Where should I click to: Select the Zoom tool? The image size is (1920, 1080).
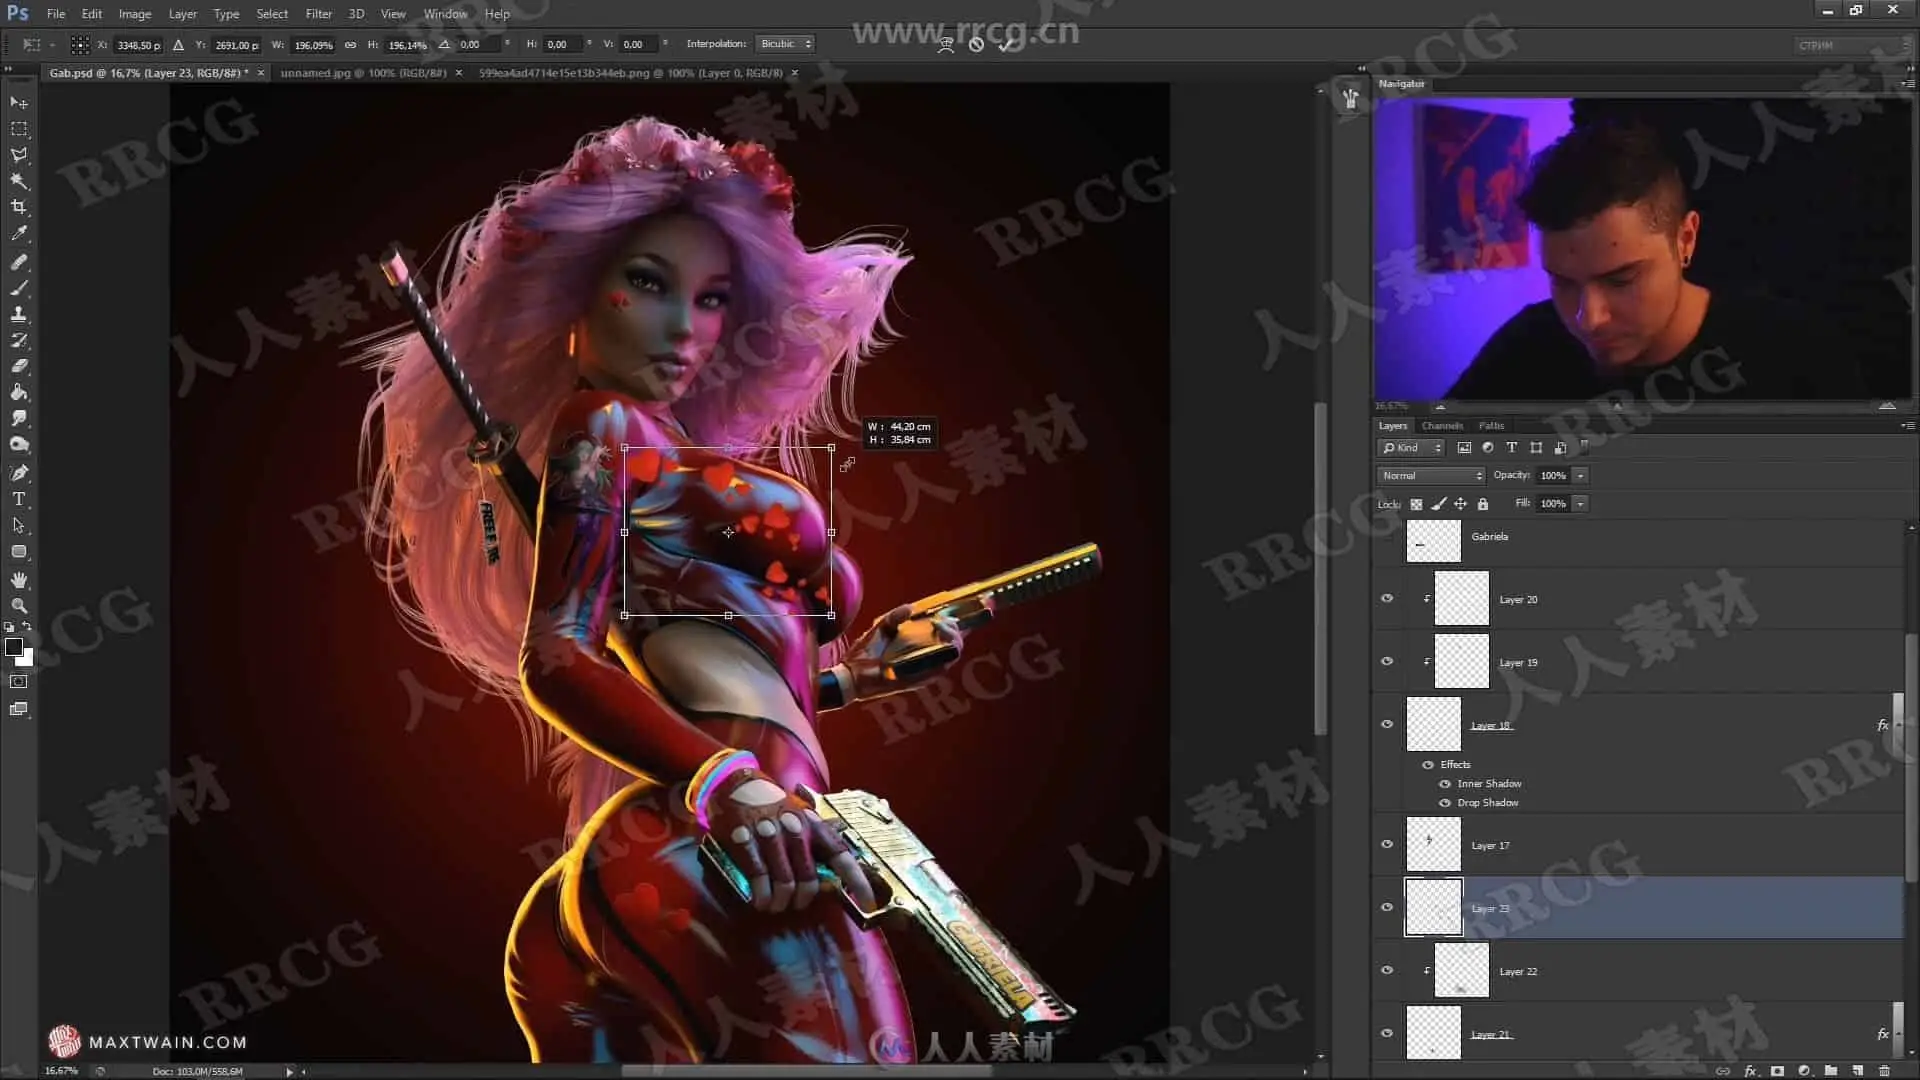[19, 606]
